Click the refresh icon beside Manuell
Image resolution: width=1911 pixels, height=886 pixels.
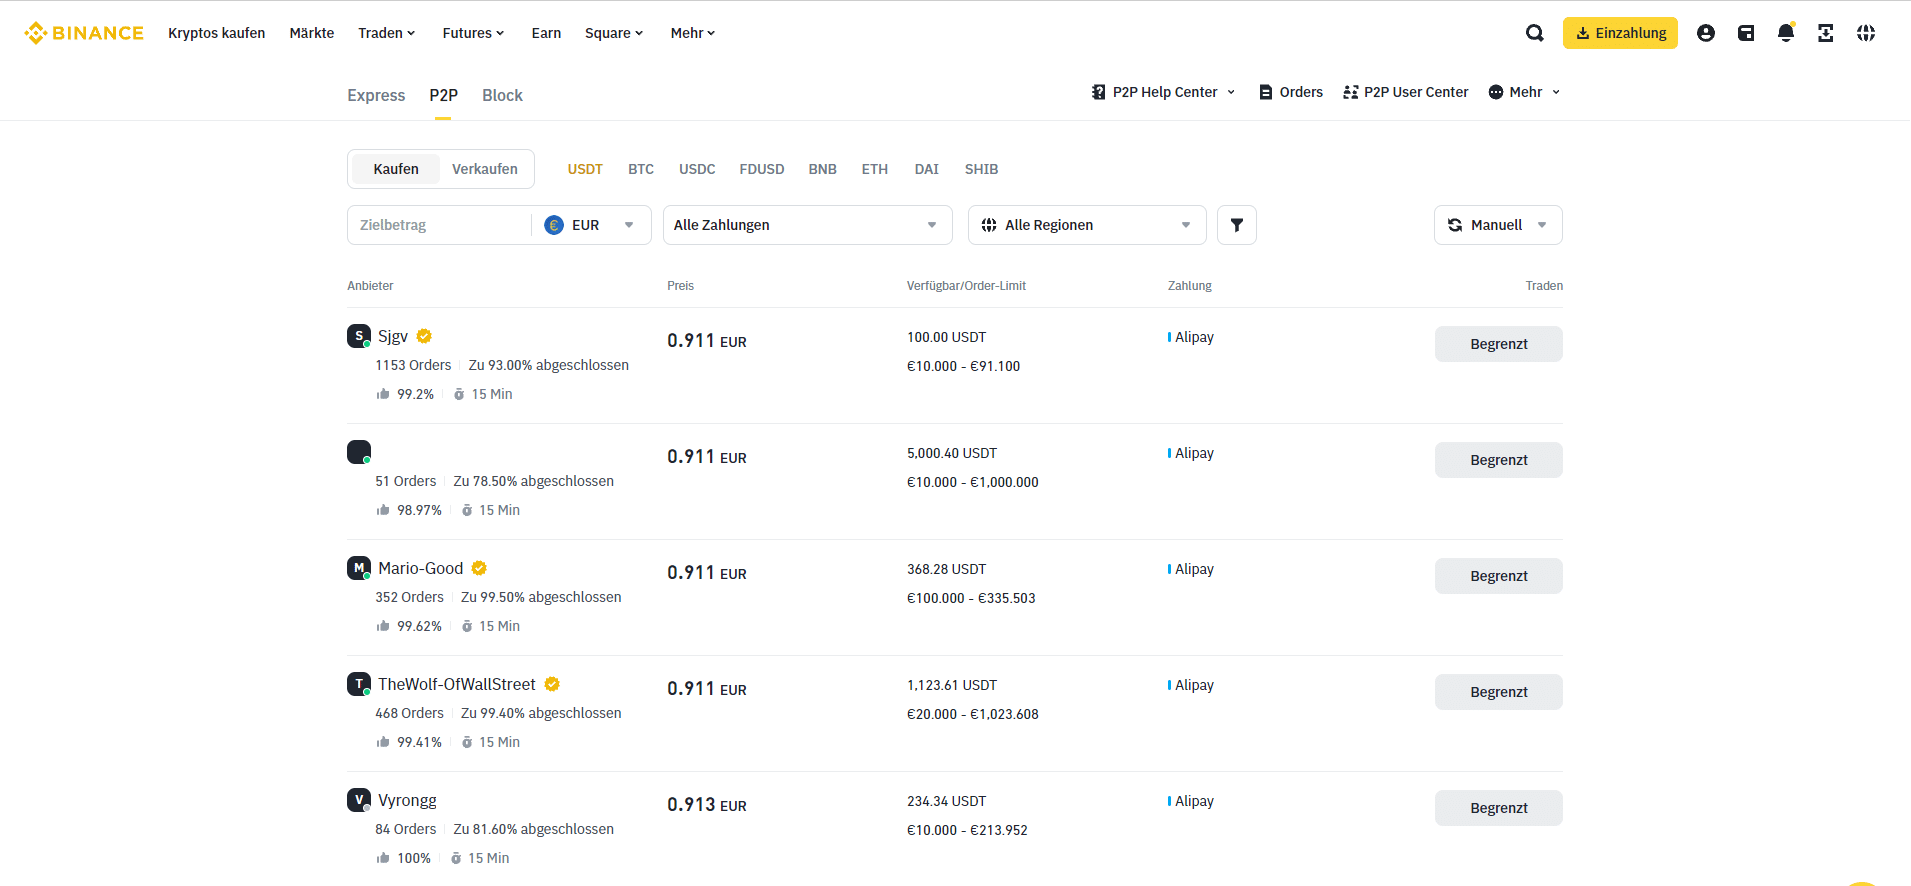pos(1455,225)
